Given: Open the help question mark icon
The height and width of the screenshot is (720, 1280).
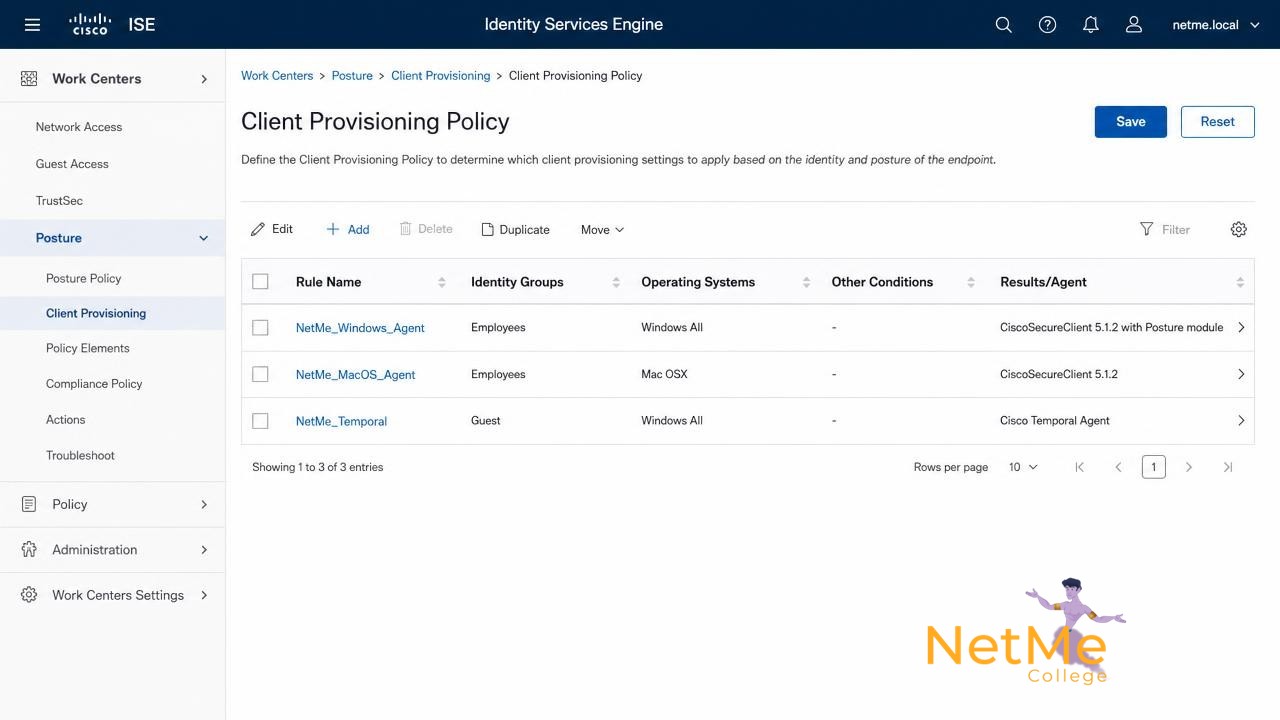Looking at the screenshot, I should [1047, 25].
